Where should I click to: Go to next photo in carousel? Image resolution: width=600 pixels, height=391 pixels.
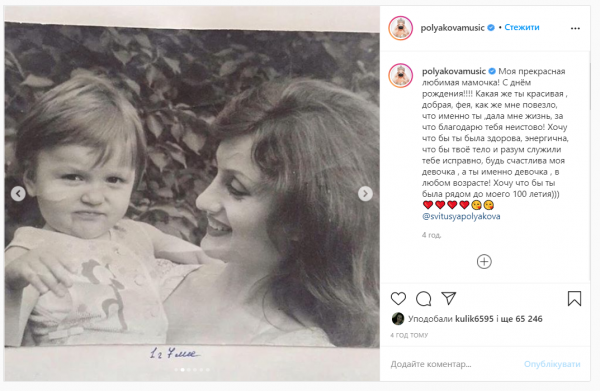[x=365, y=194]
